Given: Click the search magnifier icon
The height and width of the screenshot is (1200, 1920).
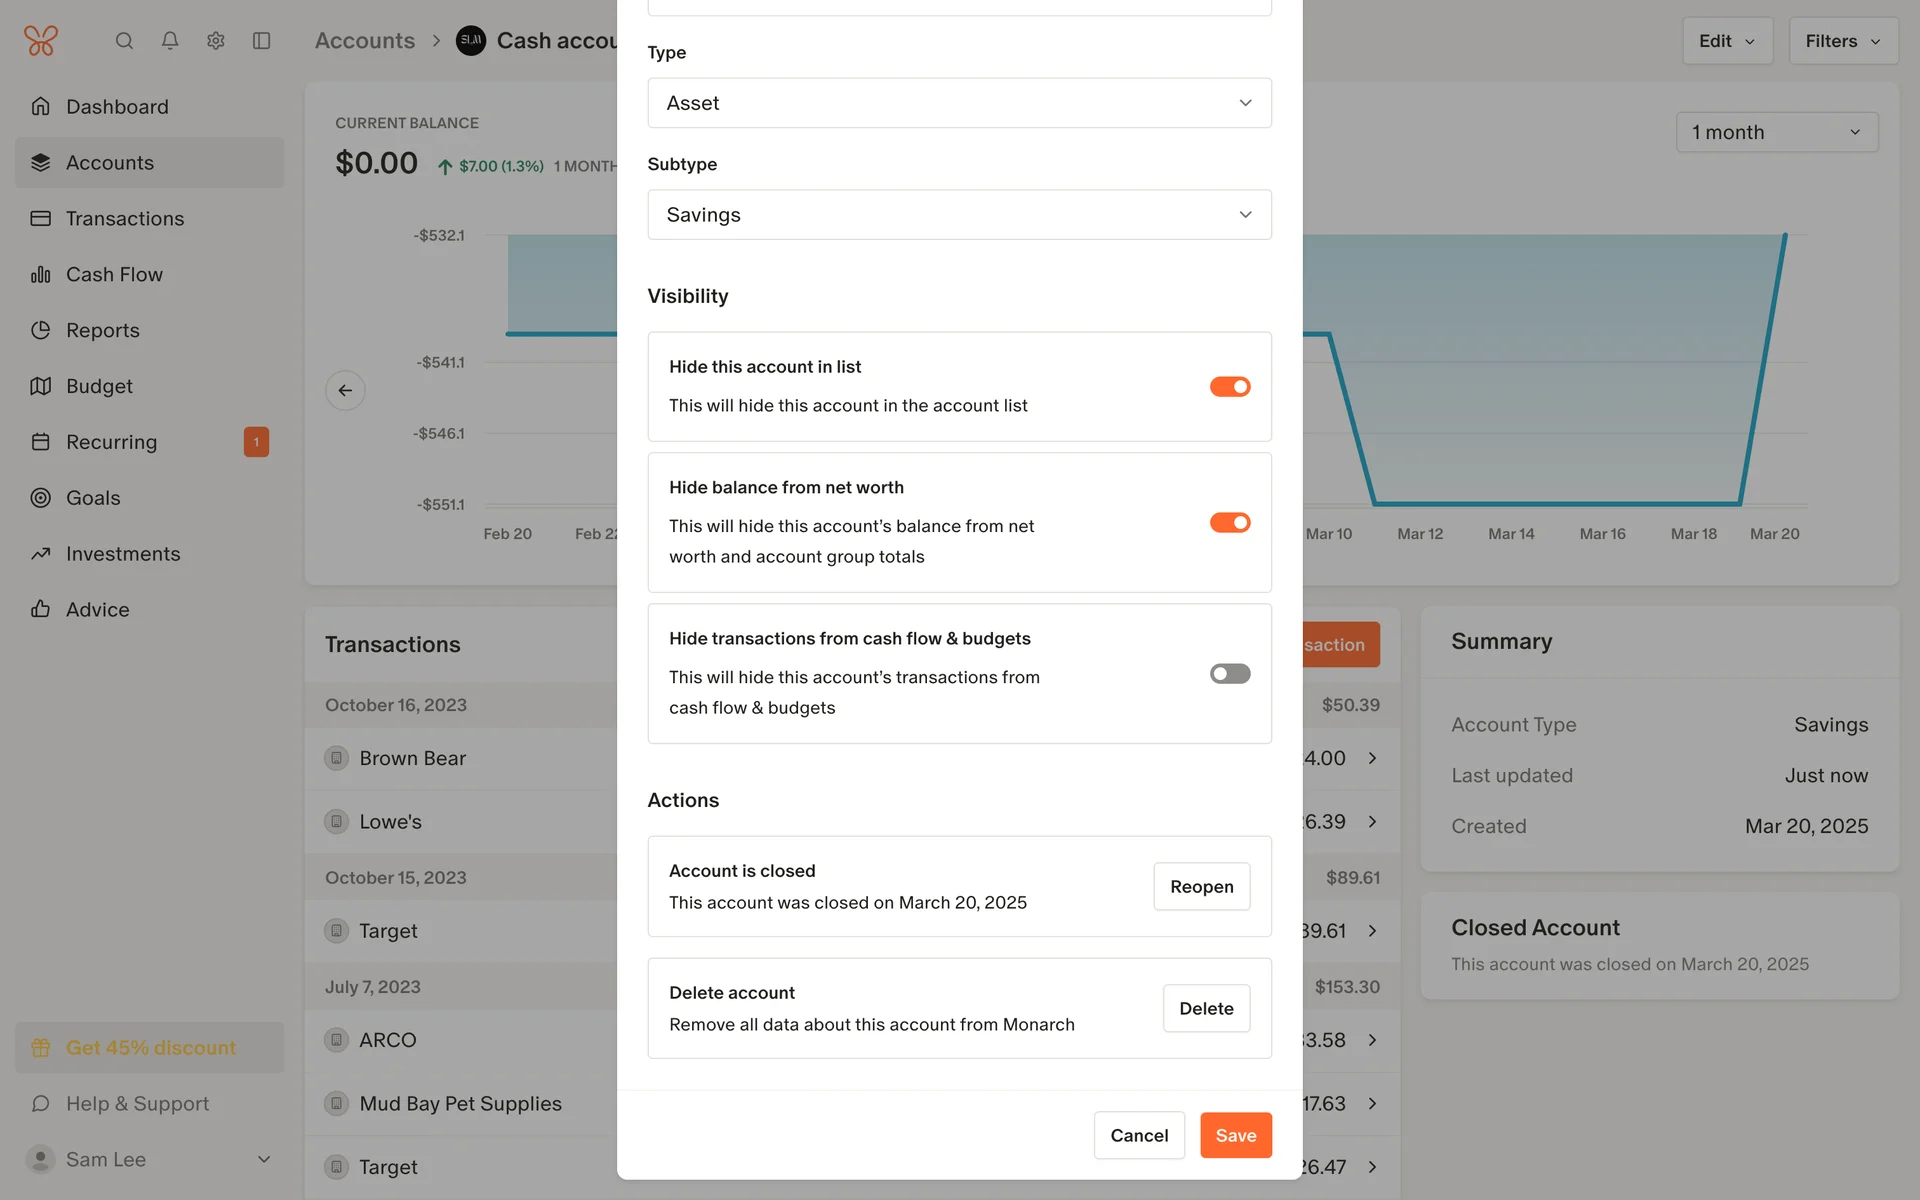Looking at the screenshot, I should click(124, 41).
